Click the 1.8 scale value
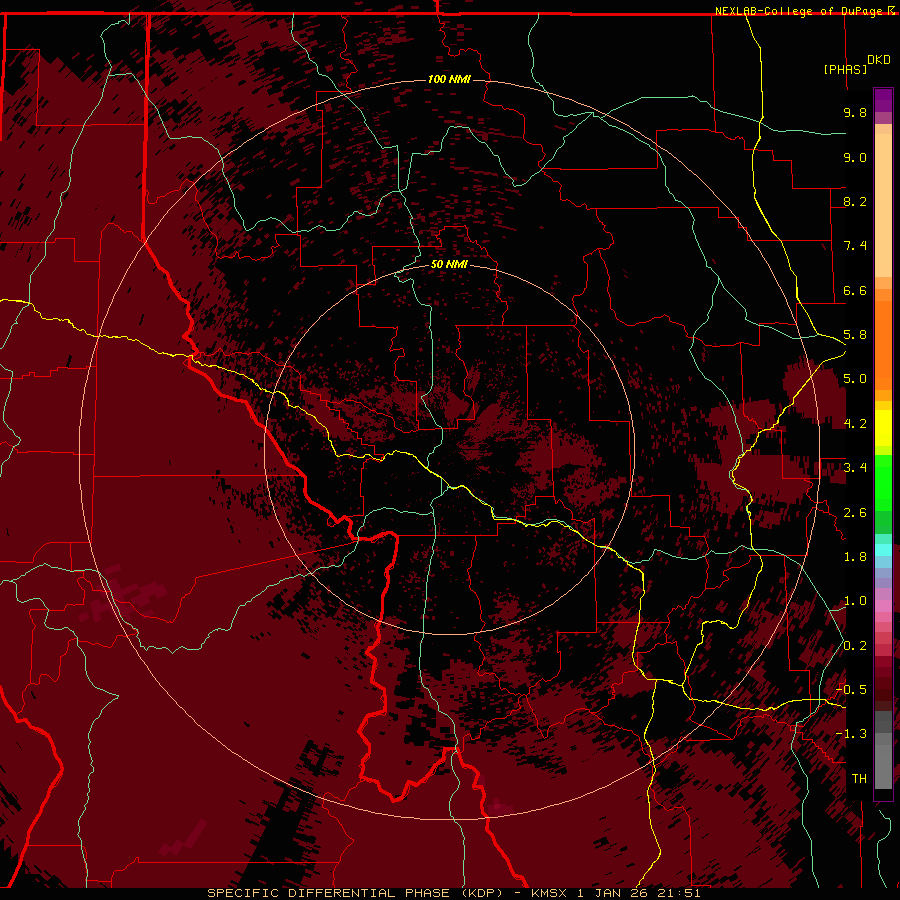900x900 pixels. (855, 557)
